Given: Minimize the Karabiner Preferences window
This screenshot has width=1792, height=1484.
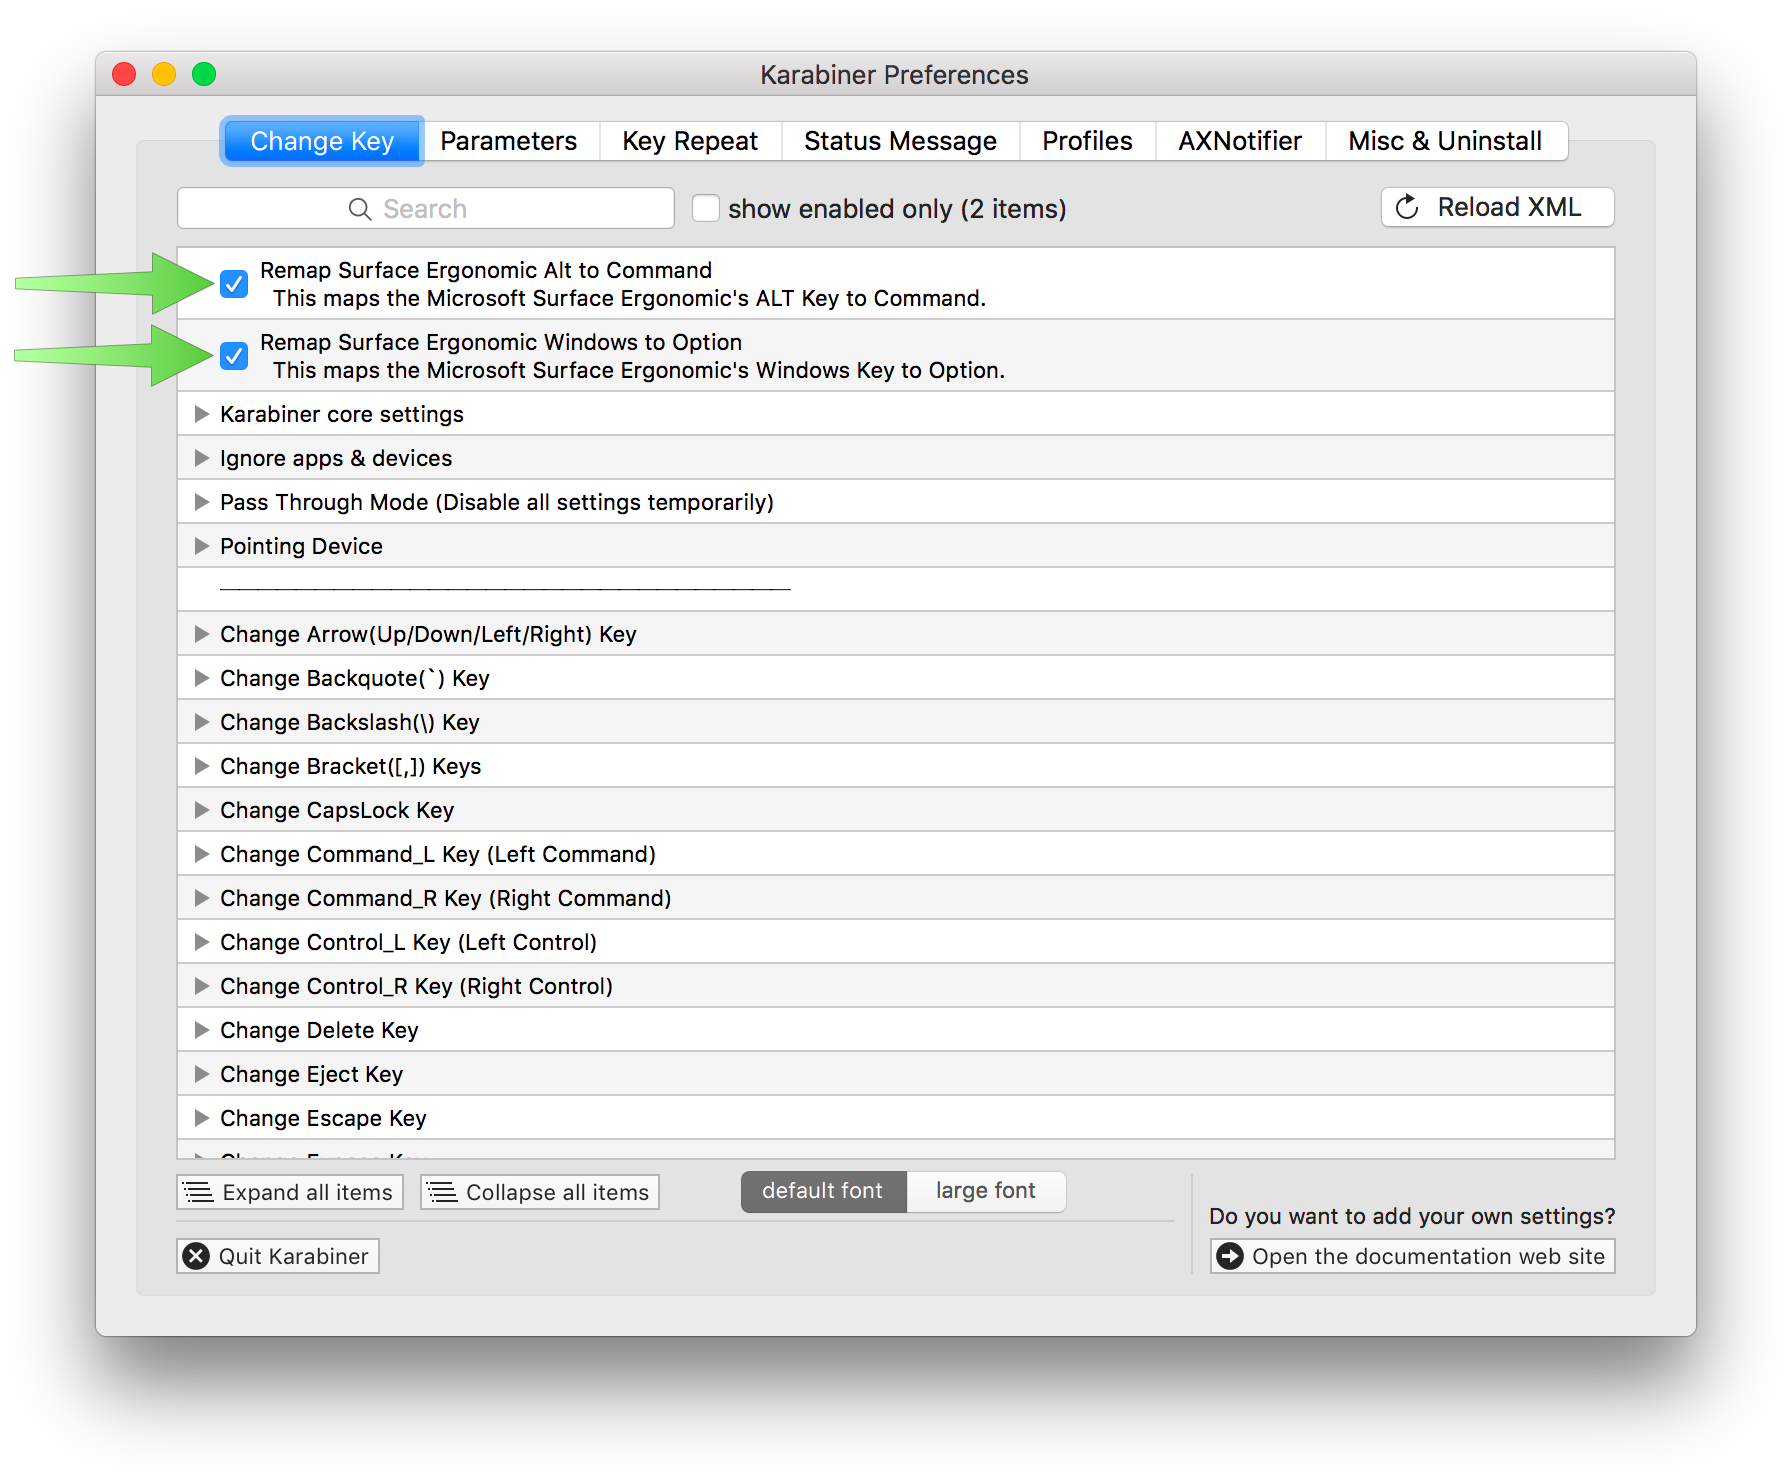Looking at the screenshot, I should 164,74.
